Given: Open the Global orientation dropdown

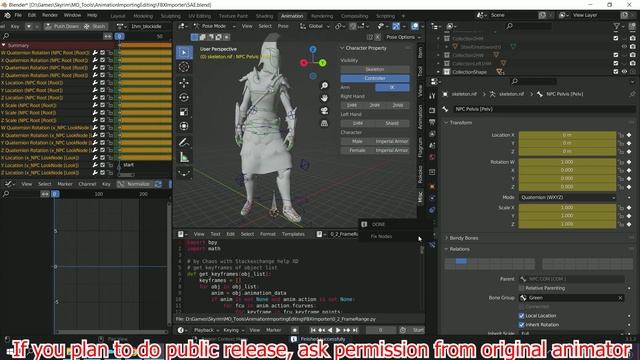Looking at the screenshot, I should [x=314, y=26].
